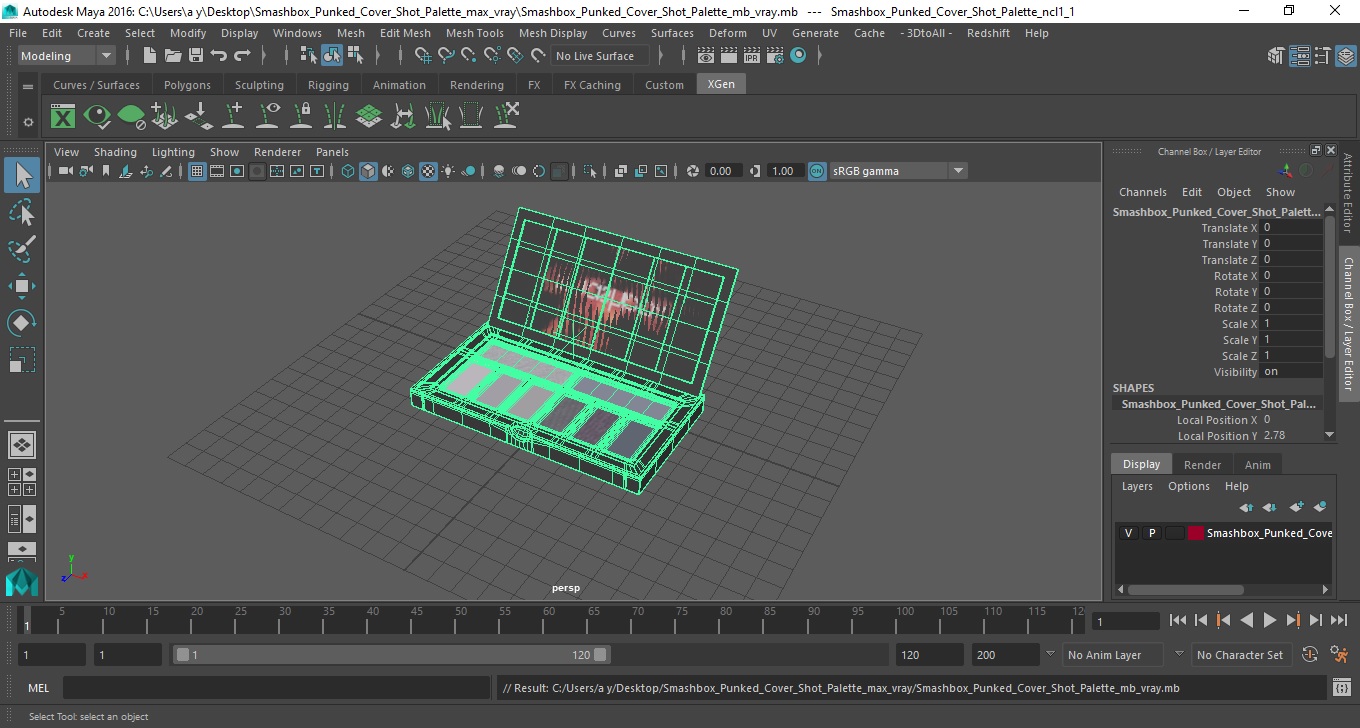
Task: Click the XGen lock guide shelf icon
Action: click(x=301, y=116)
